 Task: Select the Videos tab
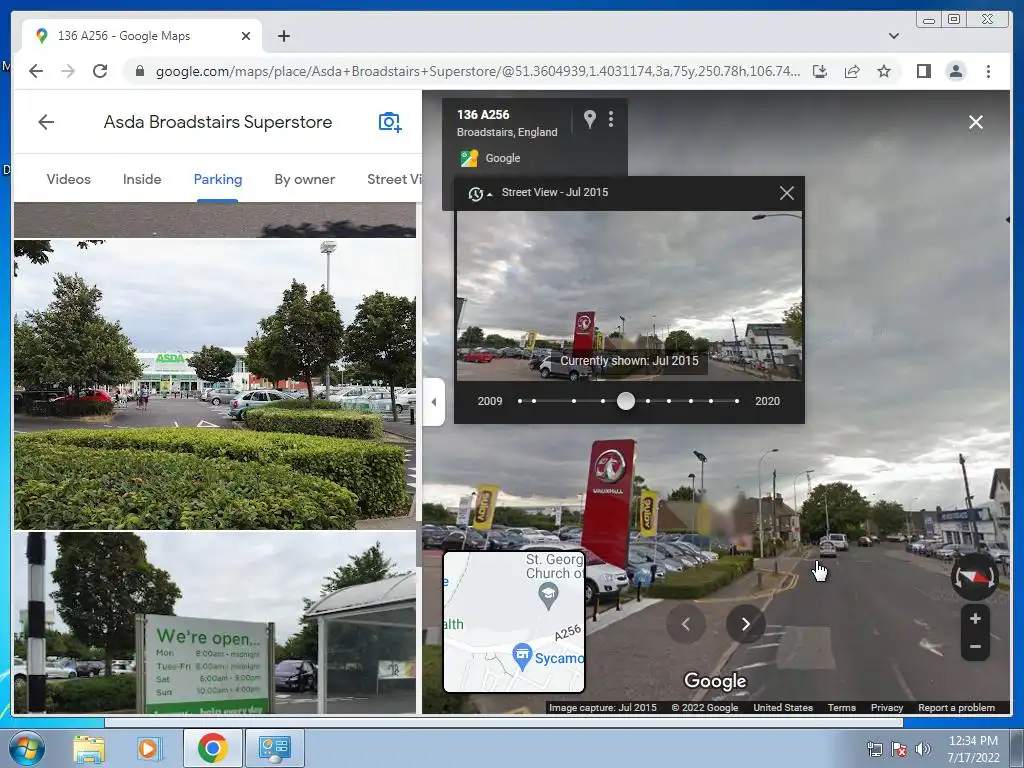tap(69, 179)
